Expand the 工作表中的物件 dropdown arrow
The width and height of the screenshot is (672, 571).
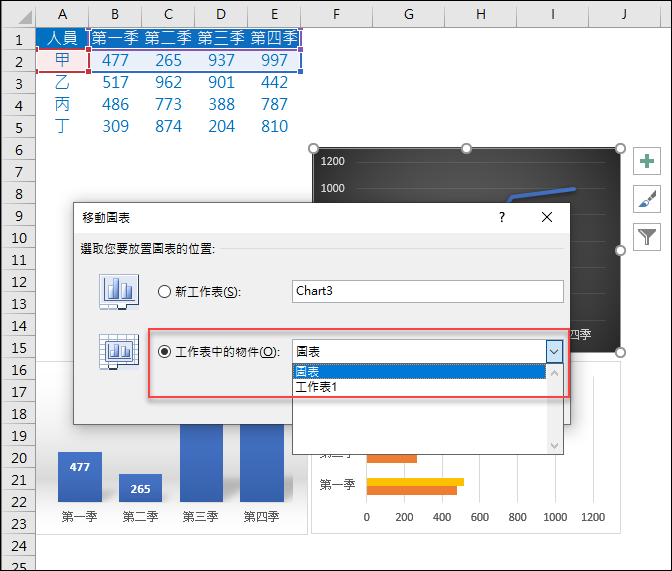tap(554, 352)
